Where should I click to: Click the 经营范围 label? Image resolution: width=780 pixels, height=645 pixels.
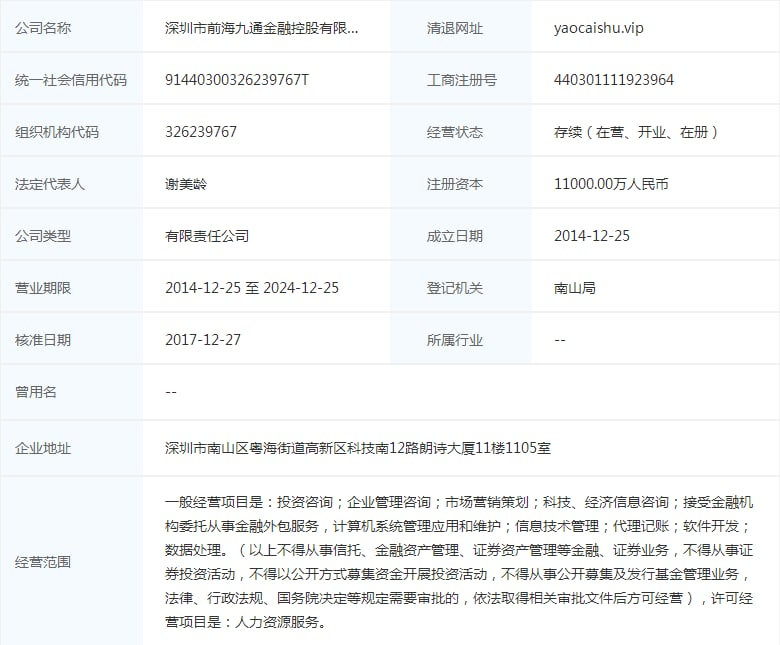pos(43,562)
